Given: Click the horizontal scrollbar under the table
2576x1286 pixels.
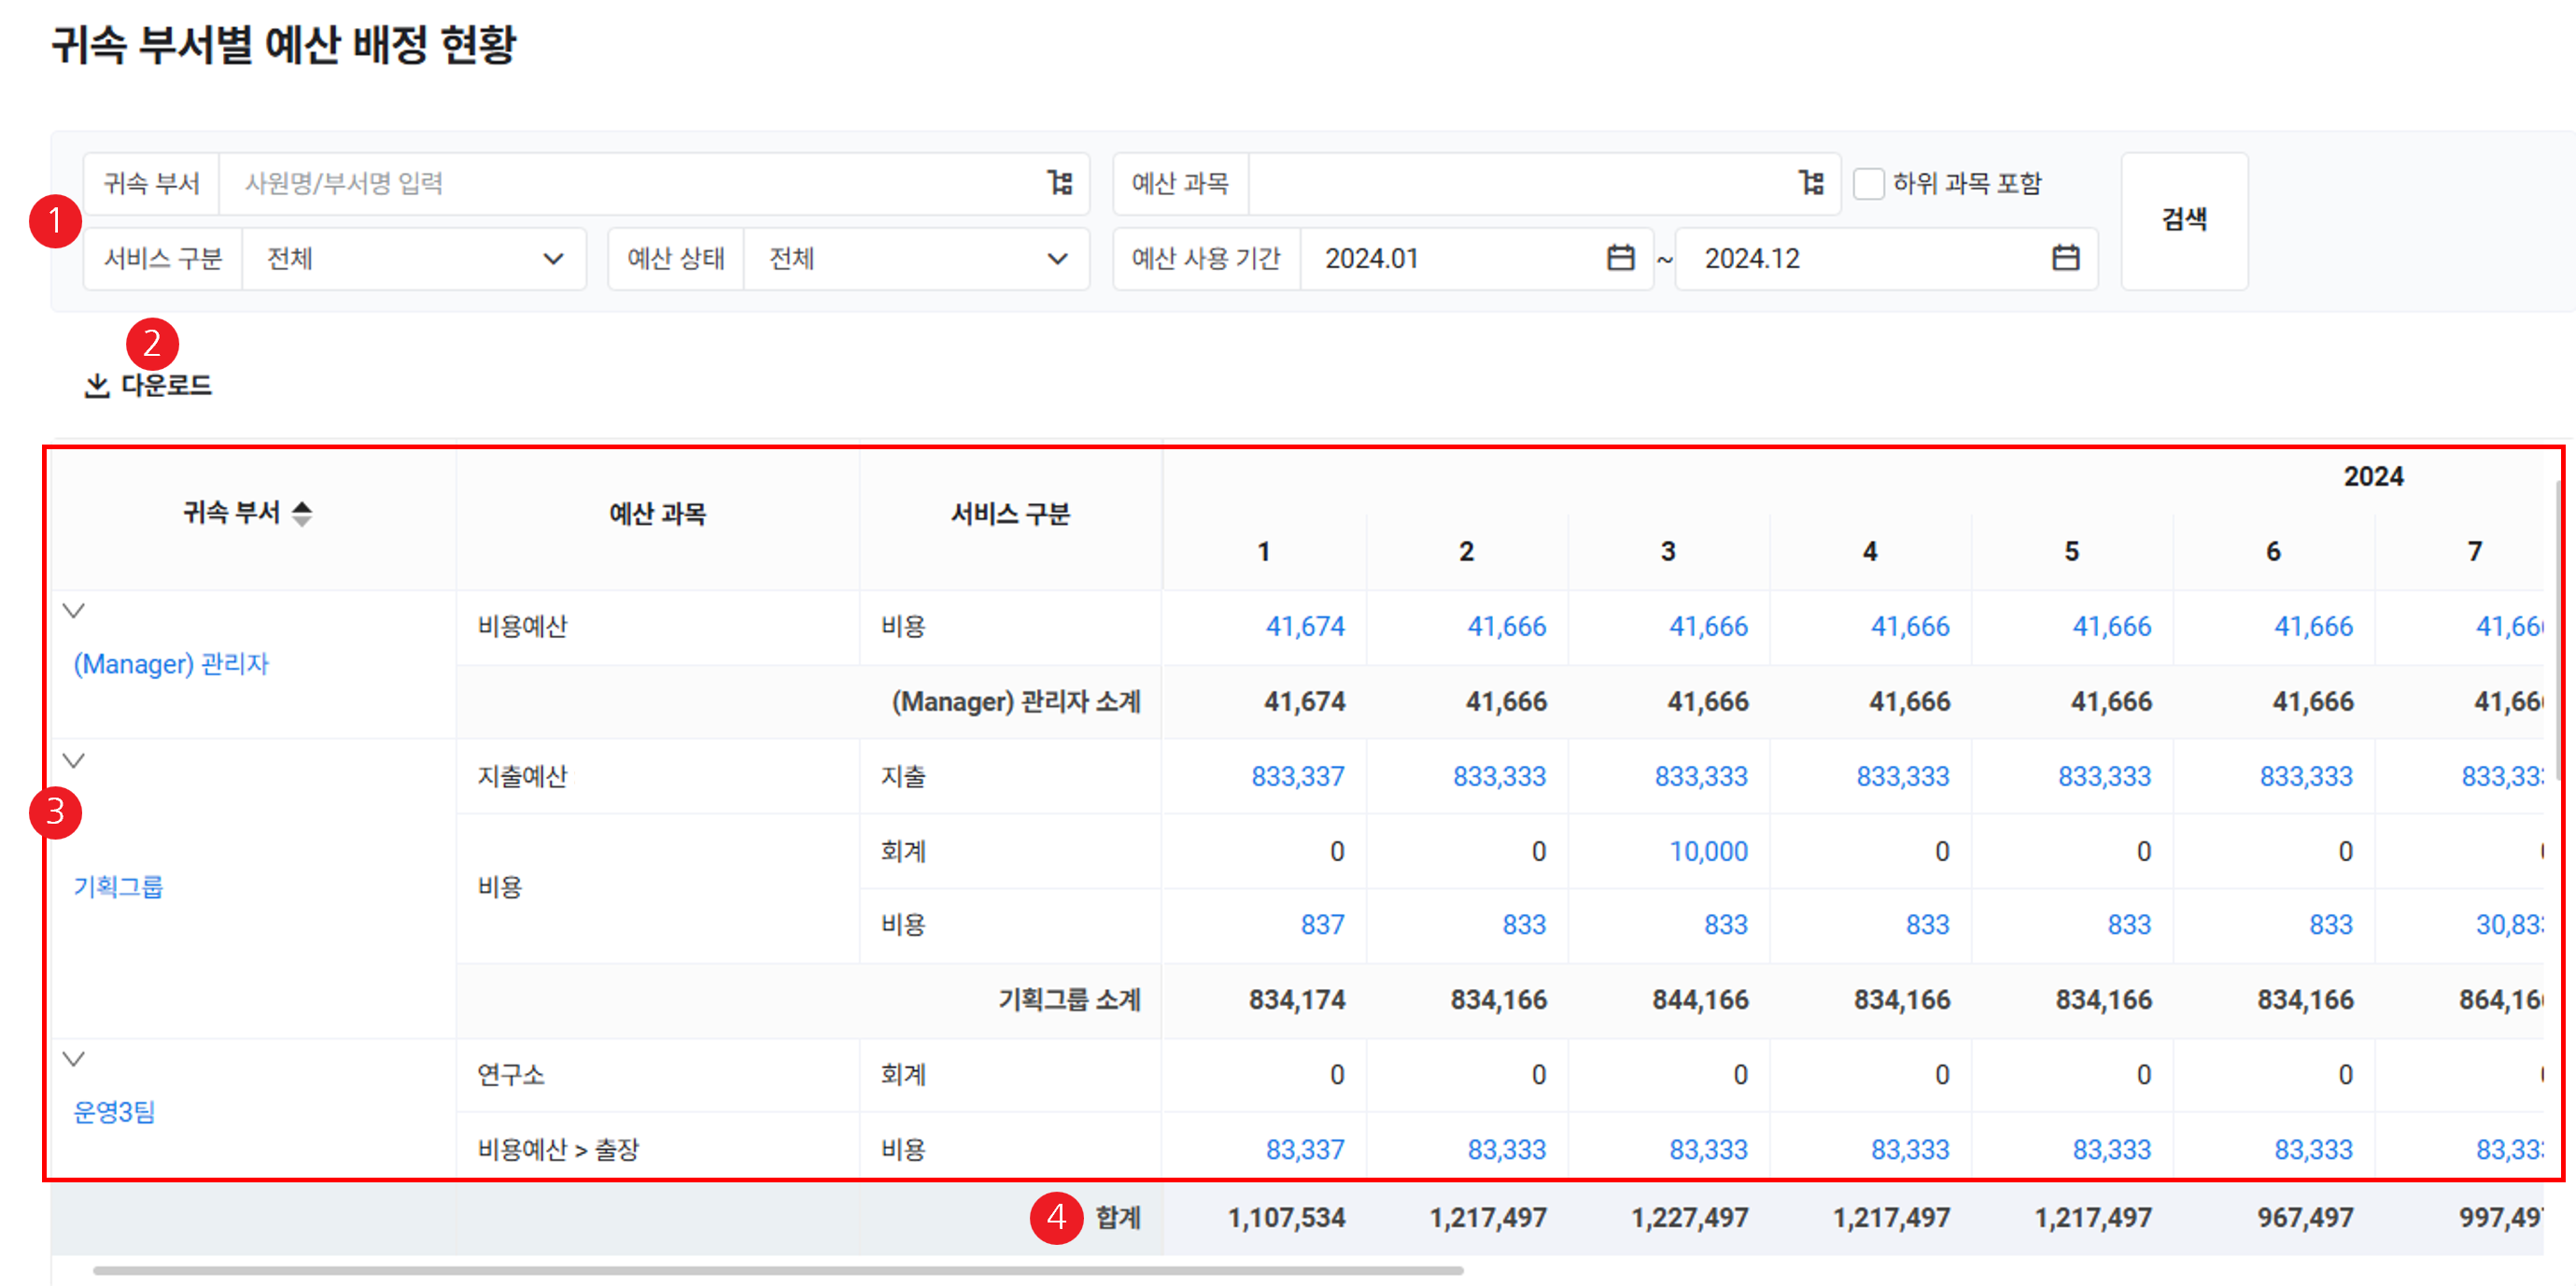Looking at the screenshot, I should pyautogui.click(x=778, y=1271).
